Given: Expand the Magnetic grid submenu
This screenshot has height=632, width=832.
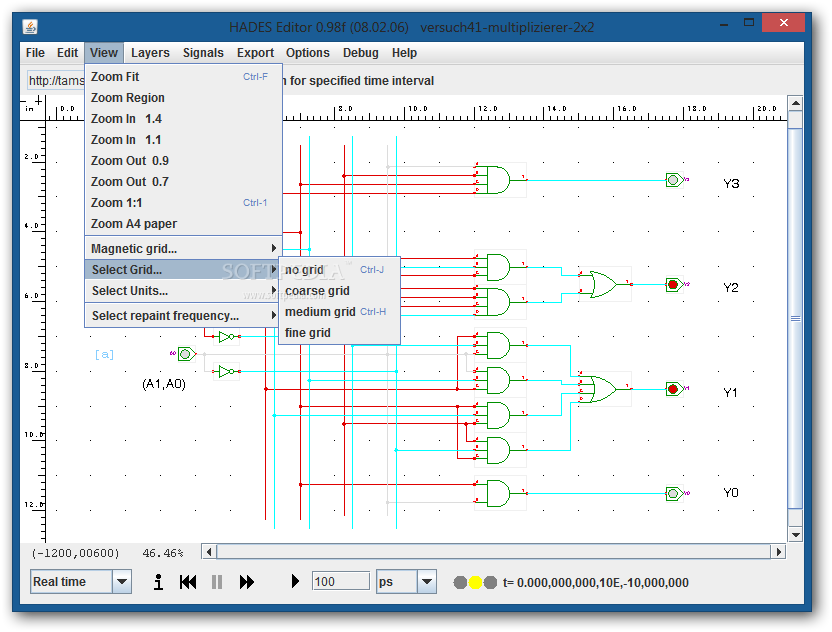Looking at the screenshot, I should click(x=183, y=248).
